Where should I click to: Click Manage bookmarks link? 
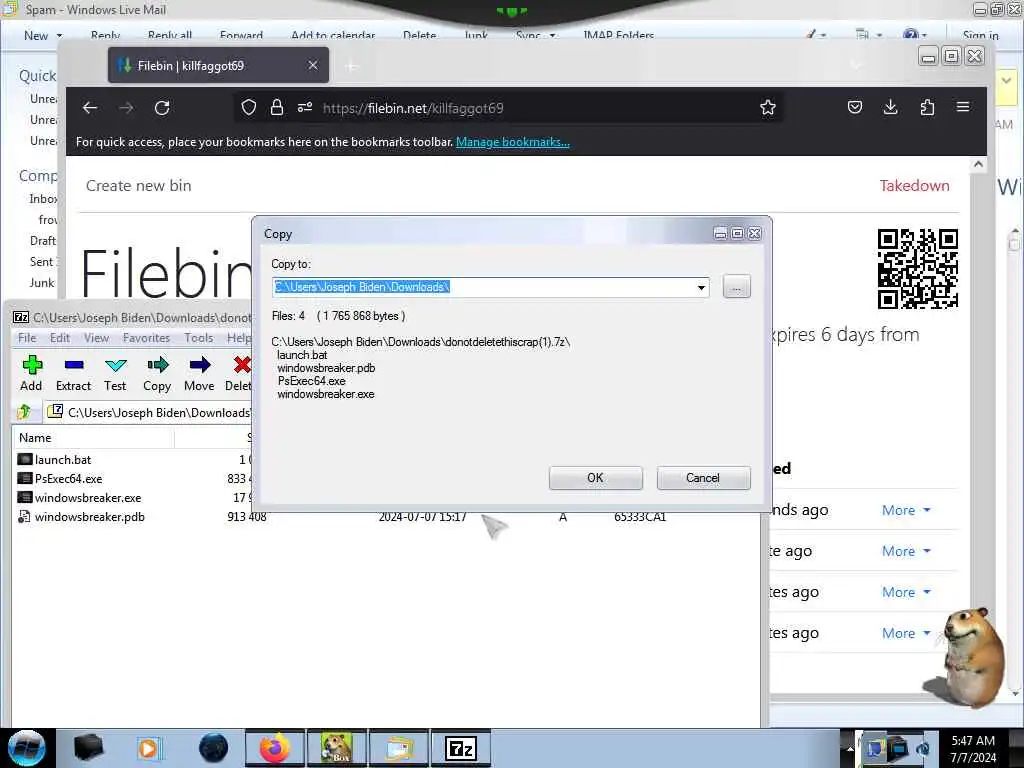(513, 142)
